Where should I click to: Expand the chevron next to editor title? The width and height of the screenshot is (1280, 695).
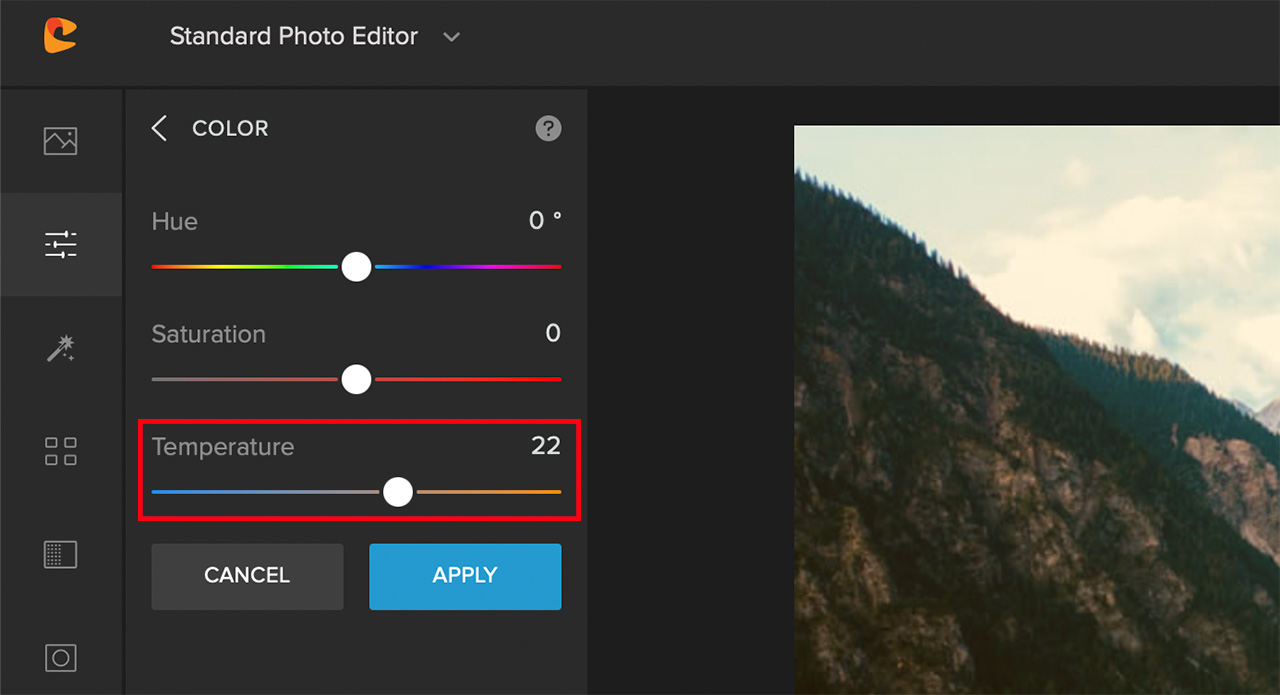coord(450,36)
